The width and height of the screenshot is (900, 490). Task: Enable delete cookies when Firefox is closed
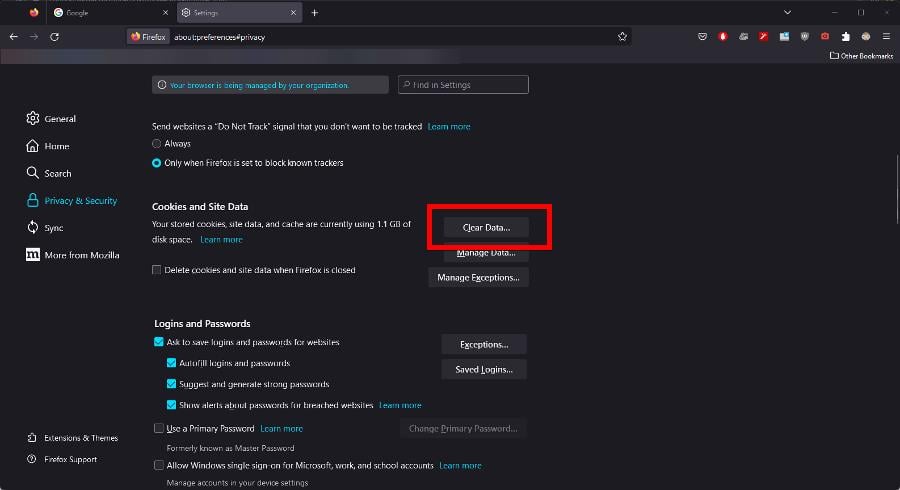click(156, 270)
